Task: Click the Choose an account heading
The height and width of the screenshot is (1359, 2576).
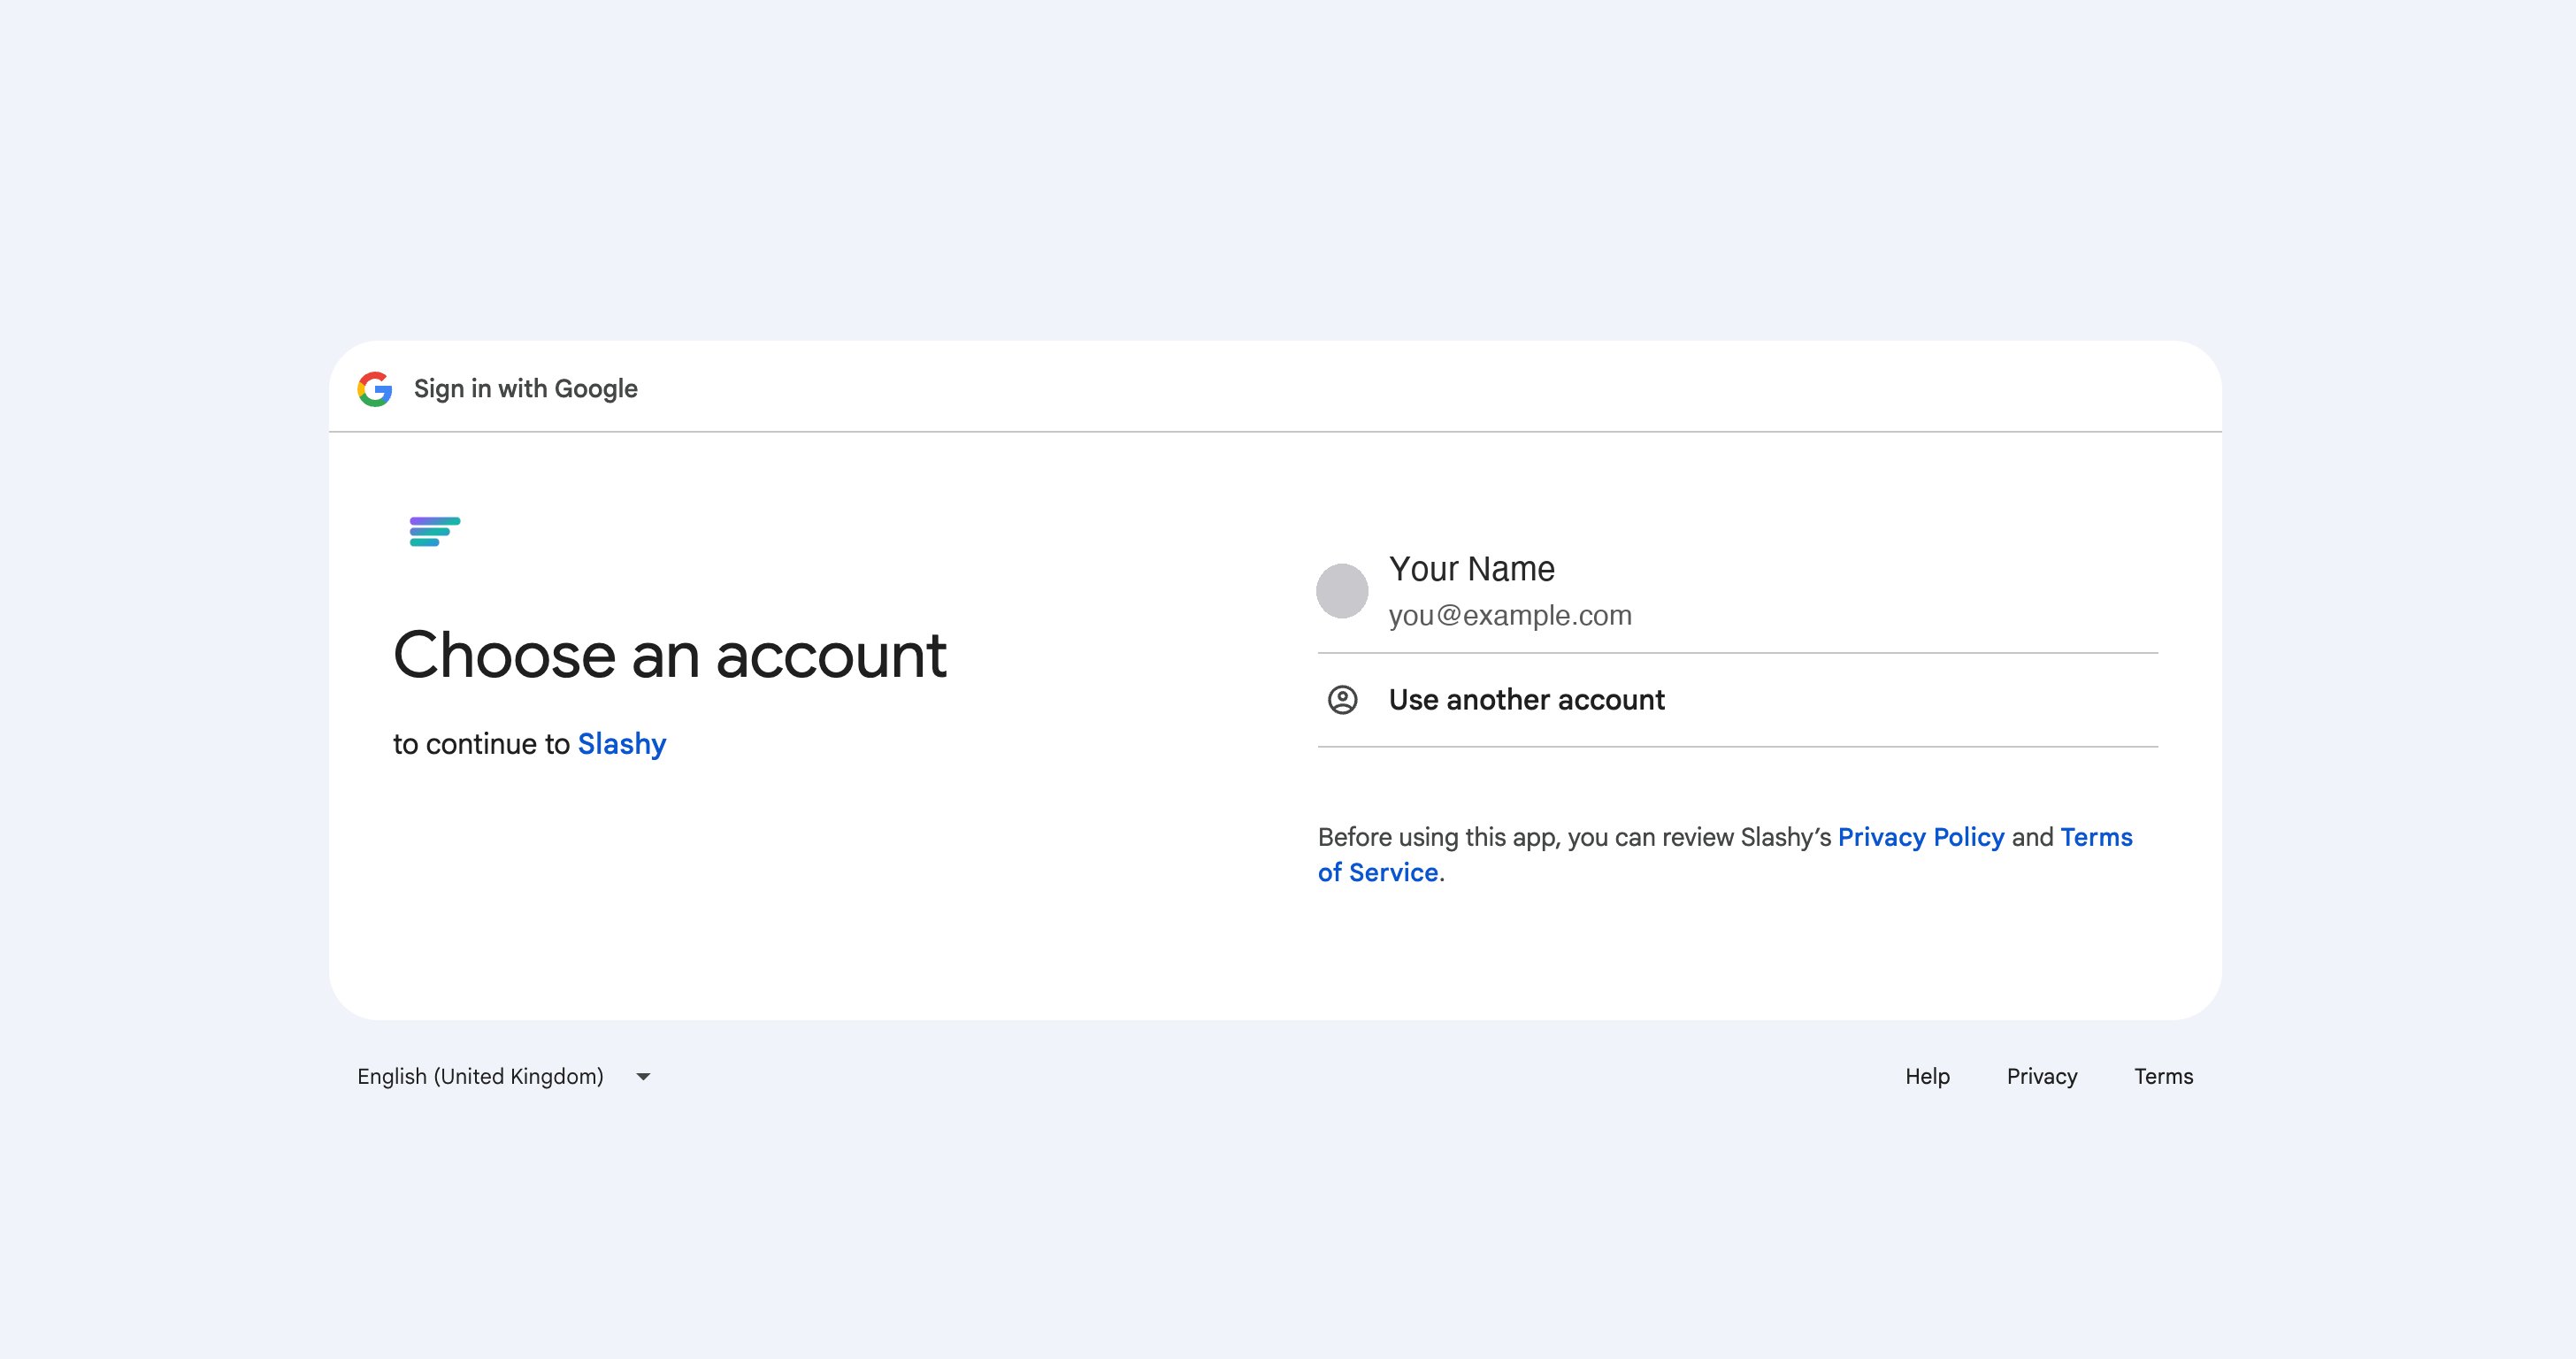Action: point(670,655)
